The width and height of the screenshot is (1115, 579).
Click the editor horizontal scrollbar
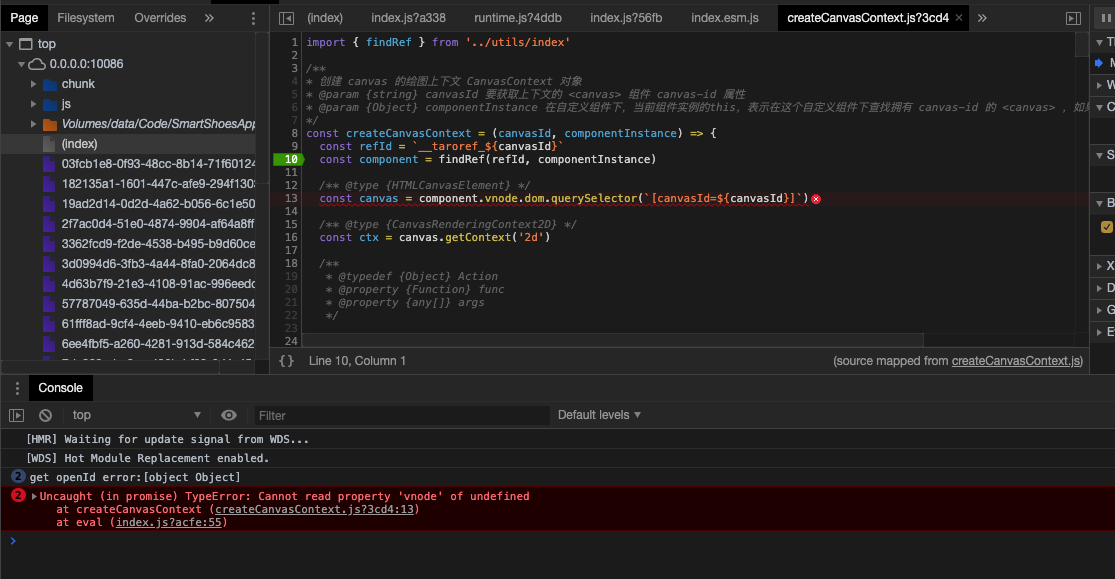pos(613,340)
